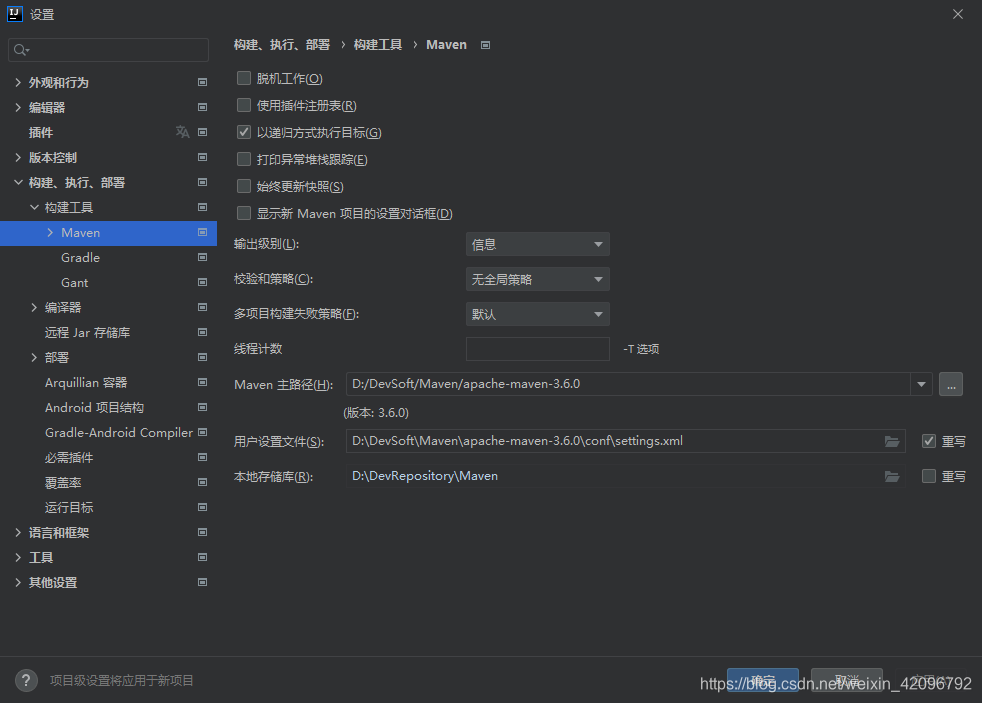Screen dimensions: 982x703
Task: Click project-level icon beside 运行目标
Action: click(x=202, y=507)
